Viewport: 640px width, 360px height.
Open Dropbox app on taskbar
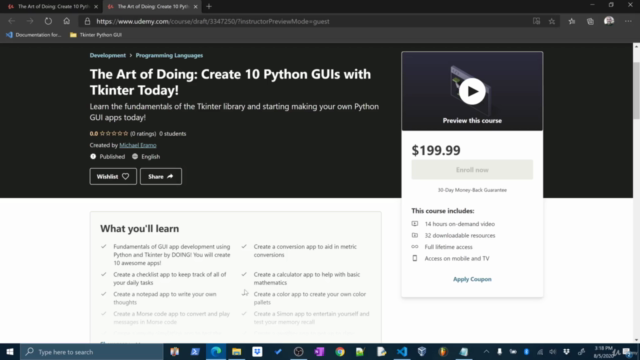pos(257,351)
